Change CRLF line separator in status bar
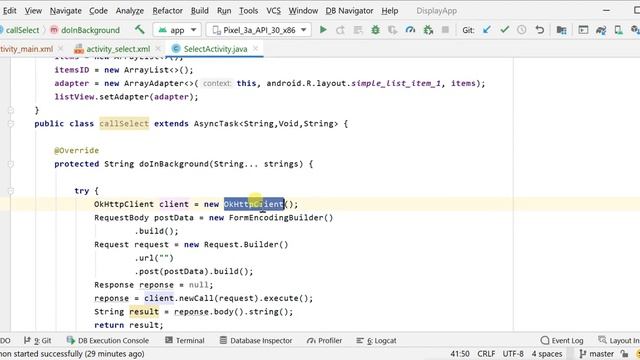This screenshot has height=360, width=640. tap(486, 354)
